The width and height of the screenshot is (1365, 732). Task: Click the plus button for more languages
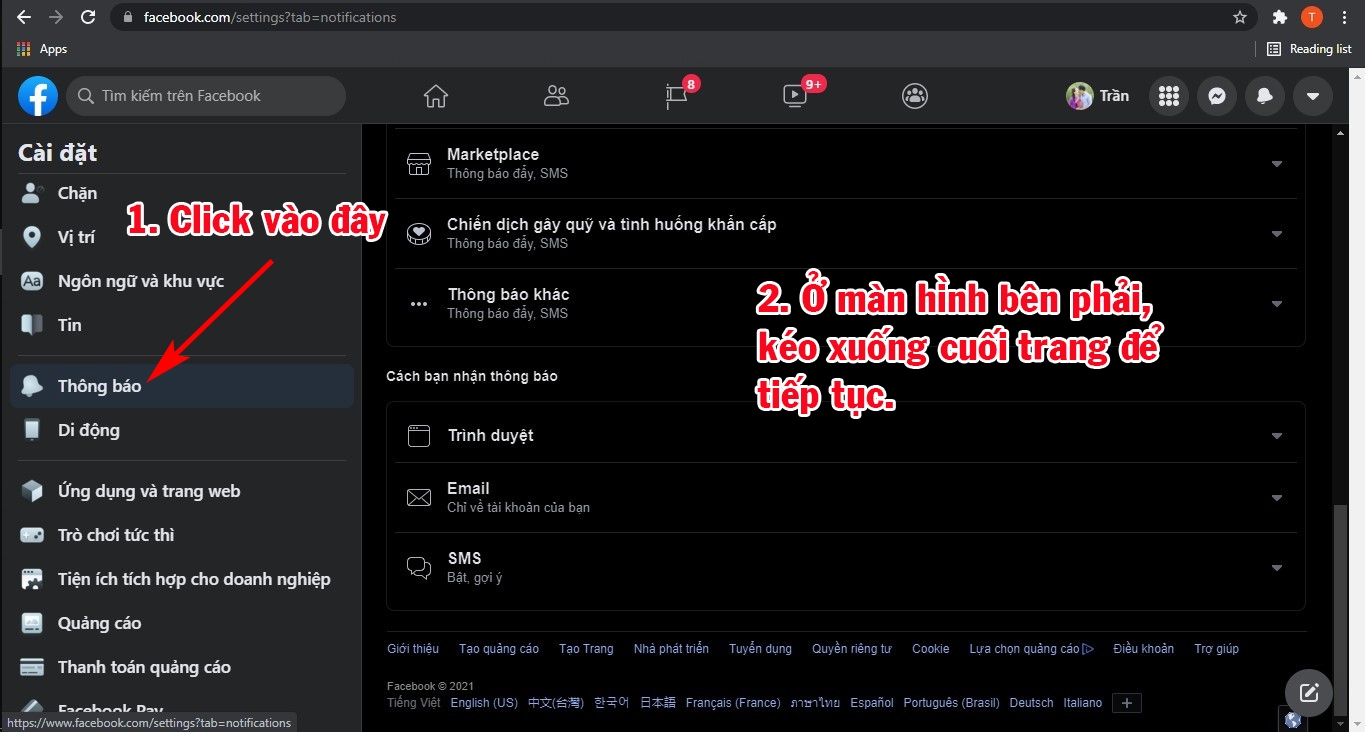[1127, 703]
